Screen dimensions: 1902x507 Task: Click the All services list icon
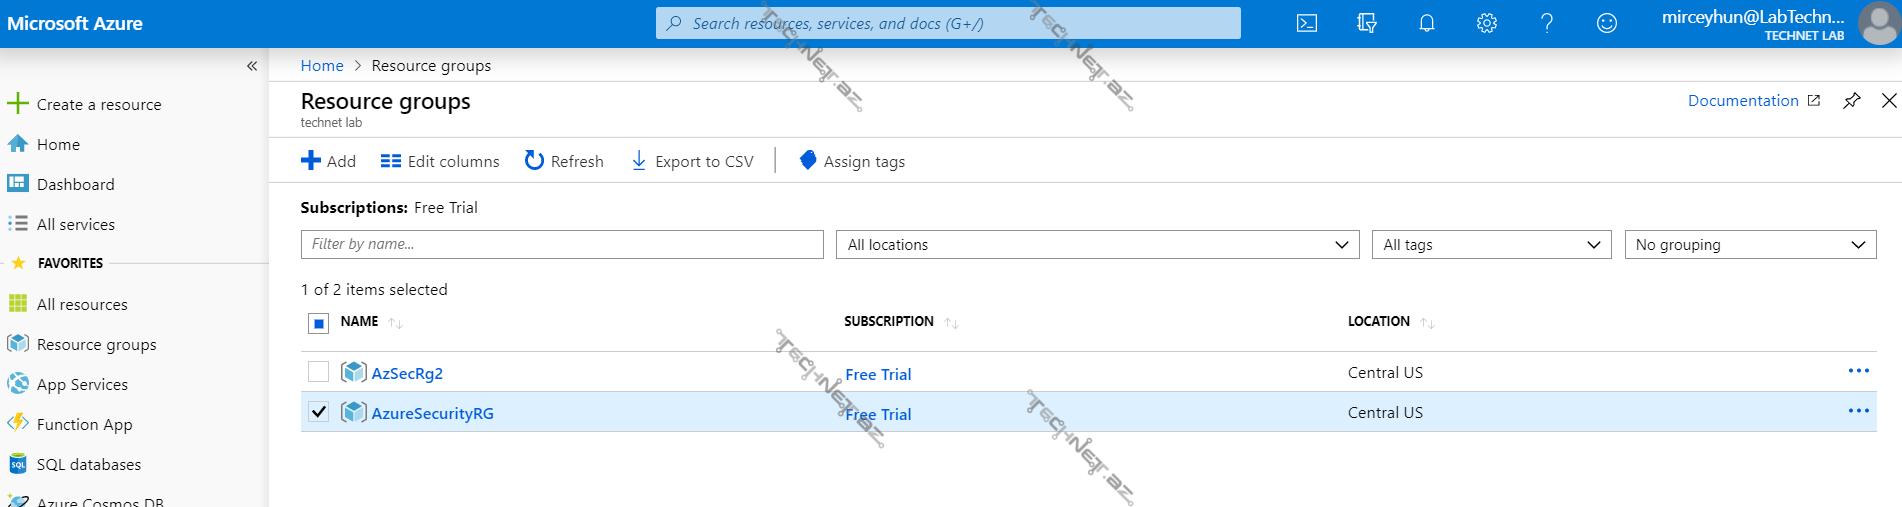coord(18,224)
